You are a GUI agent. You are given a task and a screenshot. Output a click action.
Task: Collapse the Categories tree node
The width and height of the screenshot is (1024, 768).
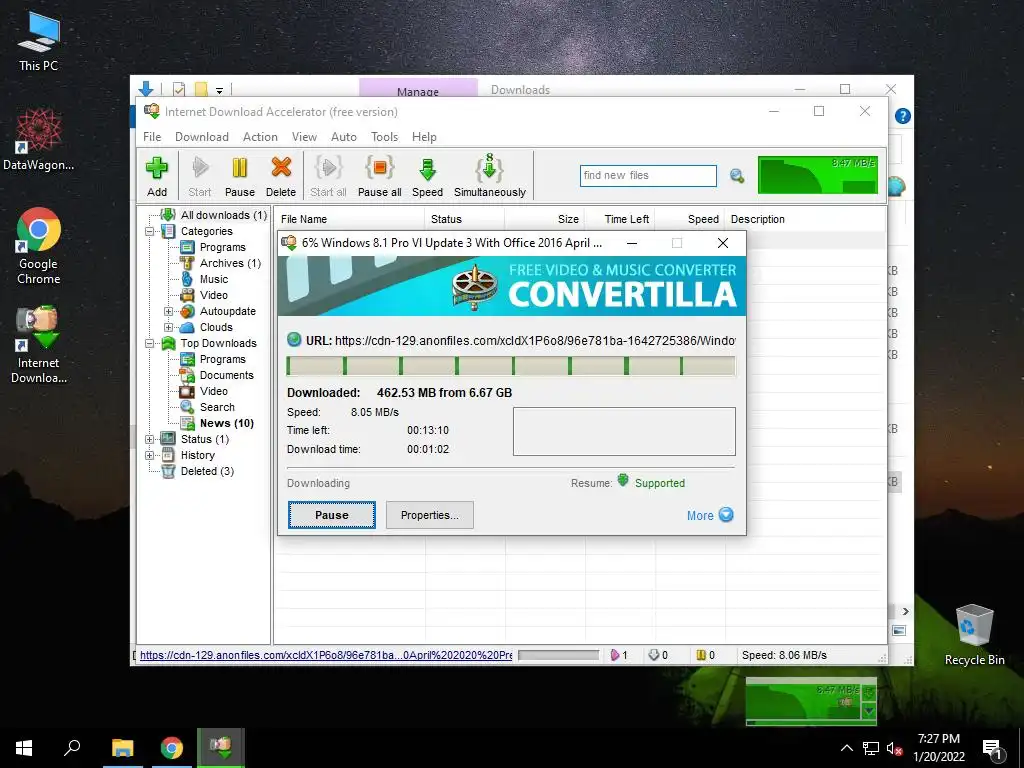(x=150, y=231)
